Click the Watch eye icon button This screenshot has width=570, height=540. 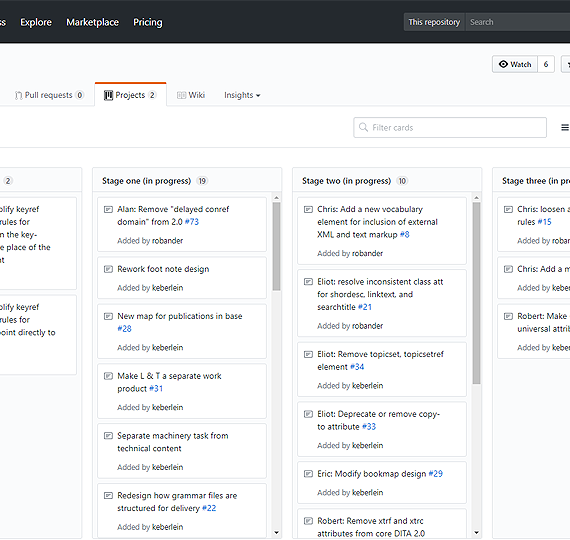pyautogui.click(x=515, y=64)
